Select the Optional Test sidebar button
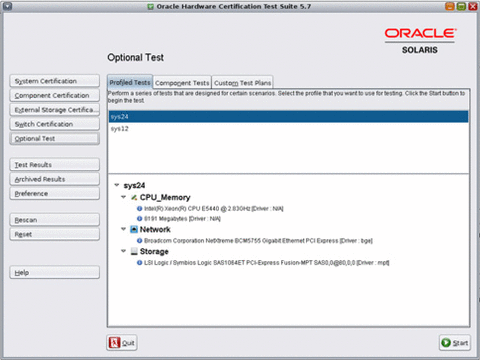Image resolution: width=480 pixels, height=360 pixels. 55,138
